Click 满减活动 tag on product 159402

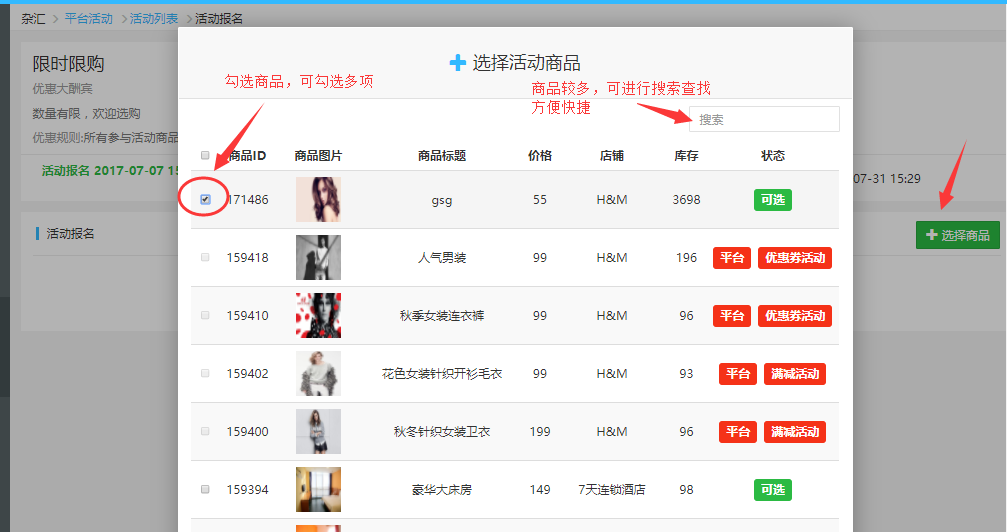pyautogui.click(x=795, y=374)
